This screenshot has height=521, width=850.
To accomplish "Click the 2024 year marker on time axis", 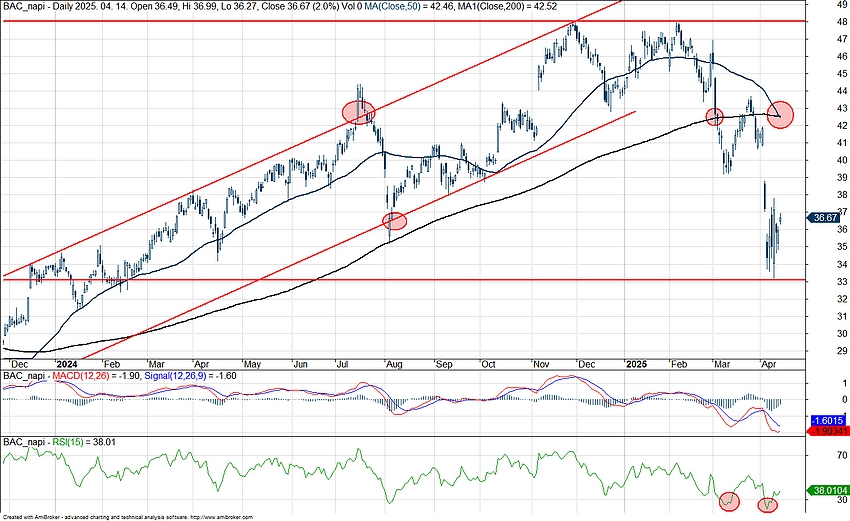I will 66,364.
